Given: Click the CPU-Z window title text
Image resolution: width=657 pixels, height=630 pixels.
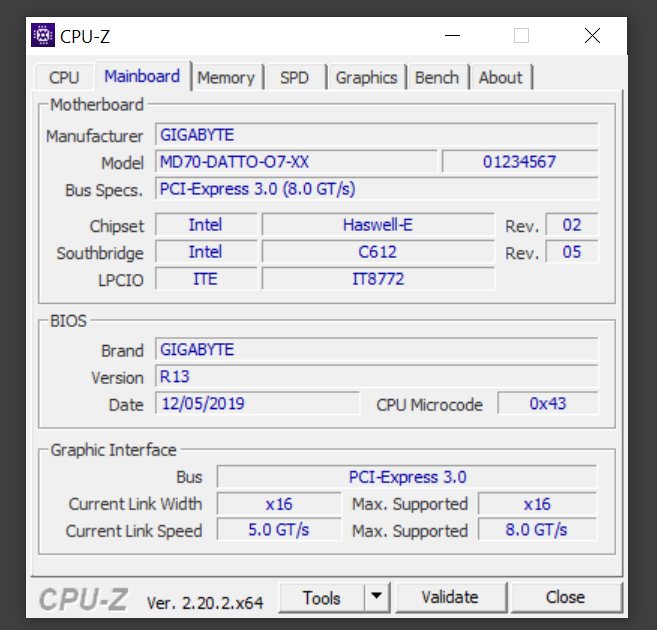Looking at the screenshot, I should click(85, 37).
